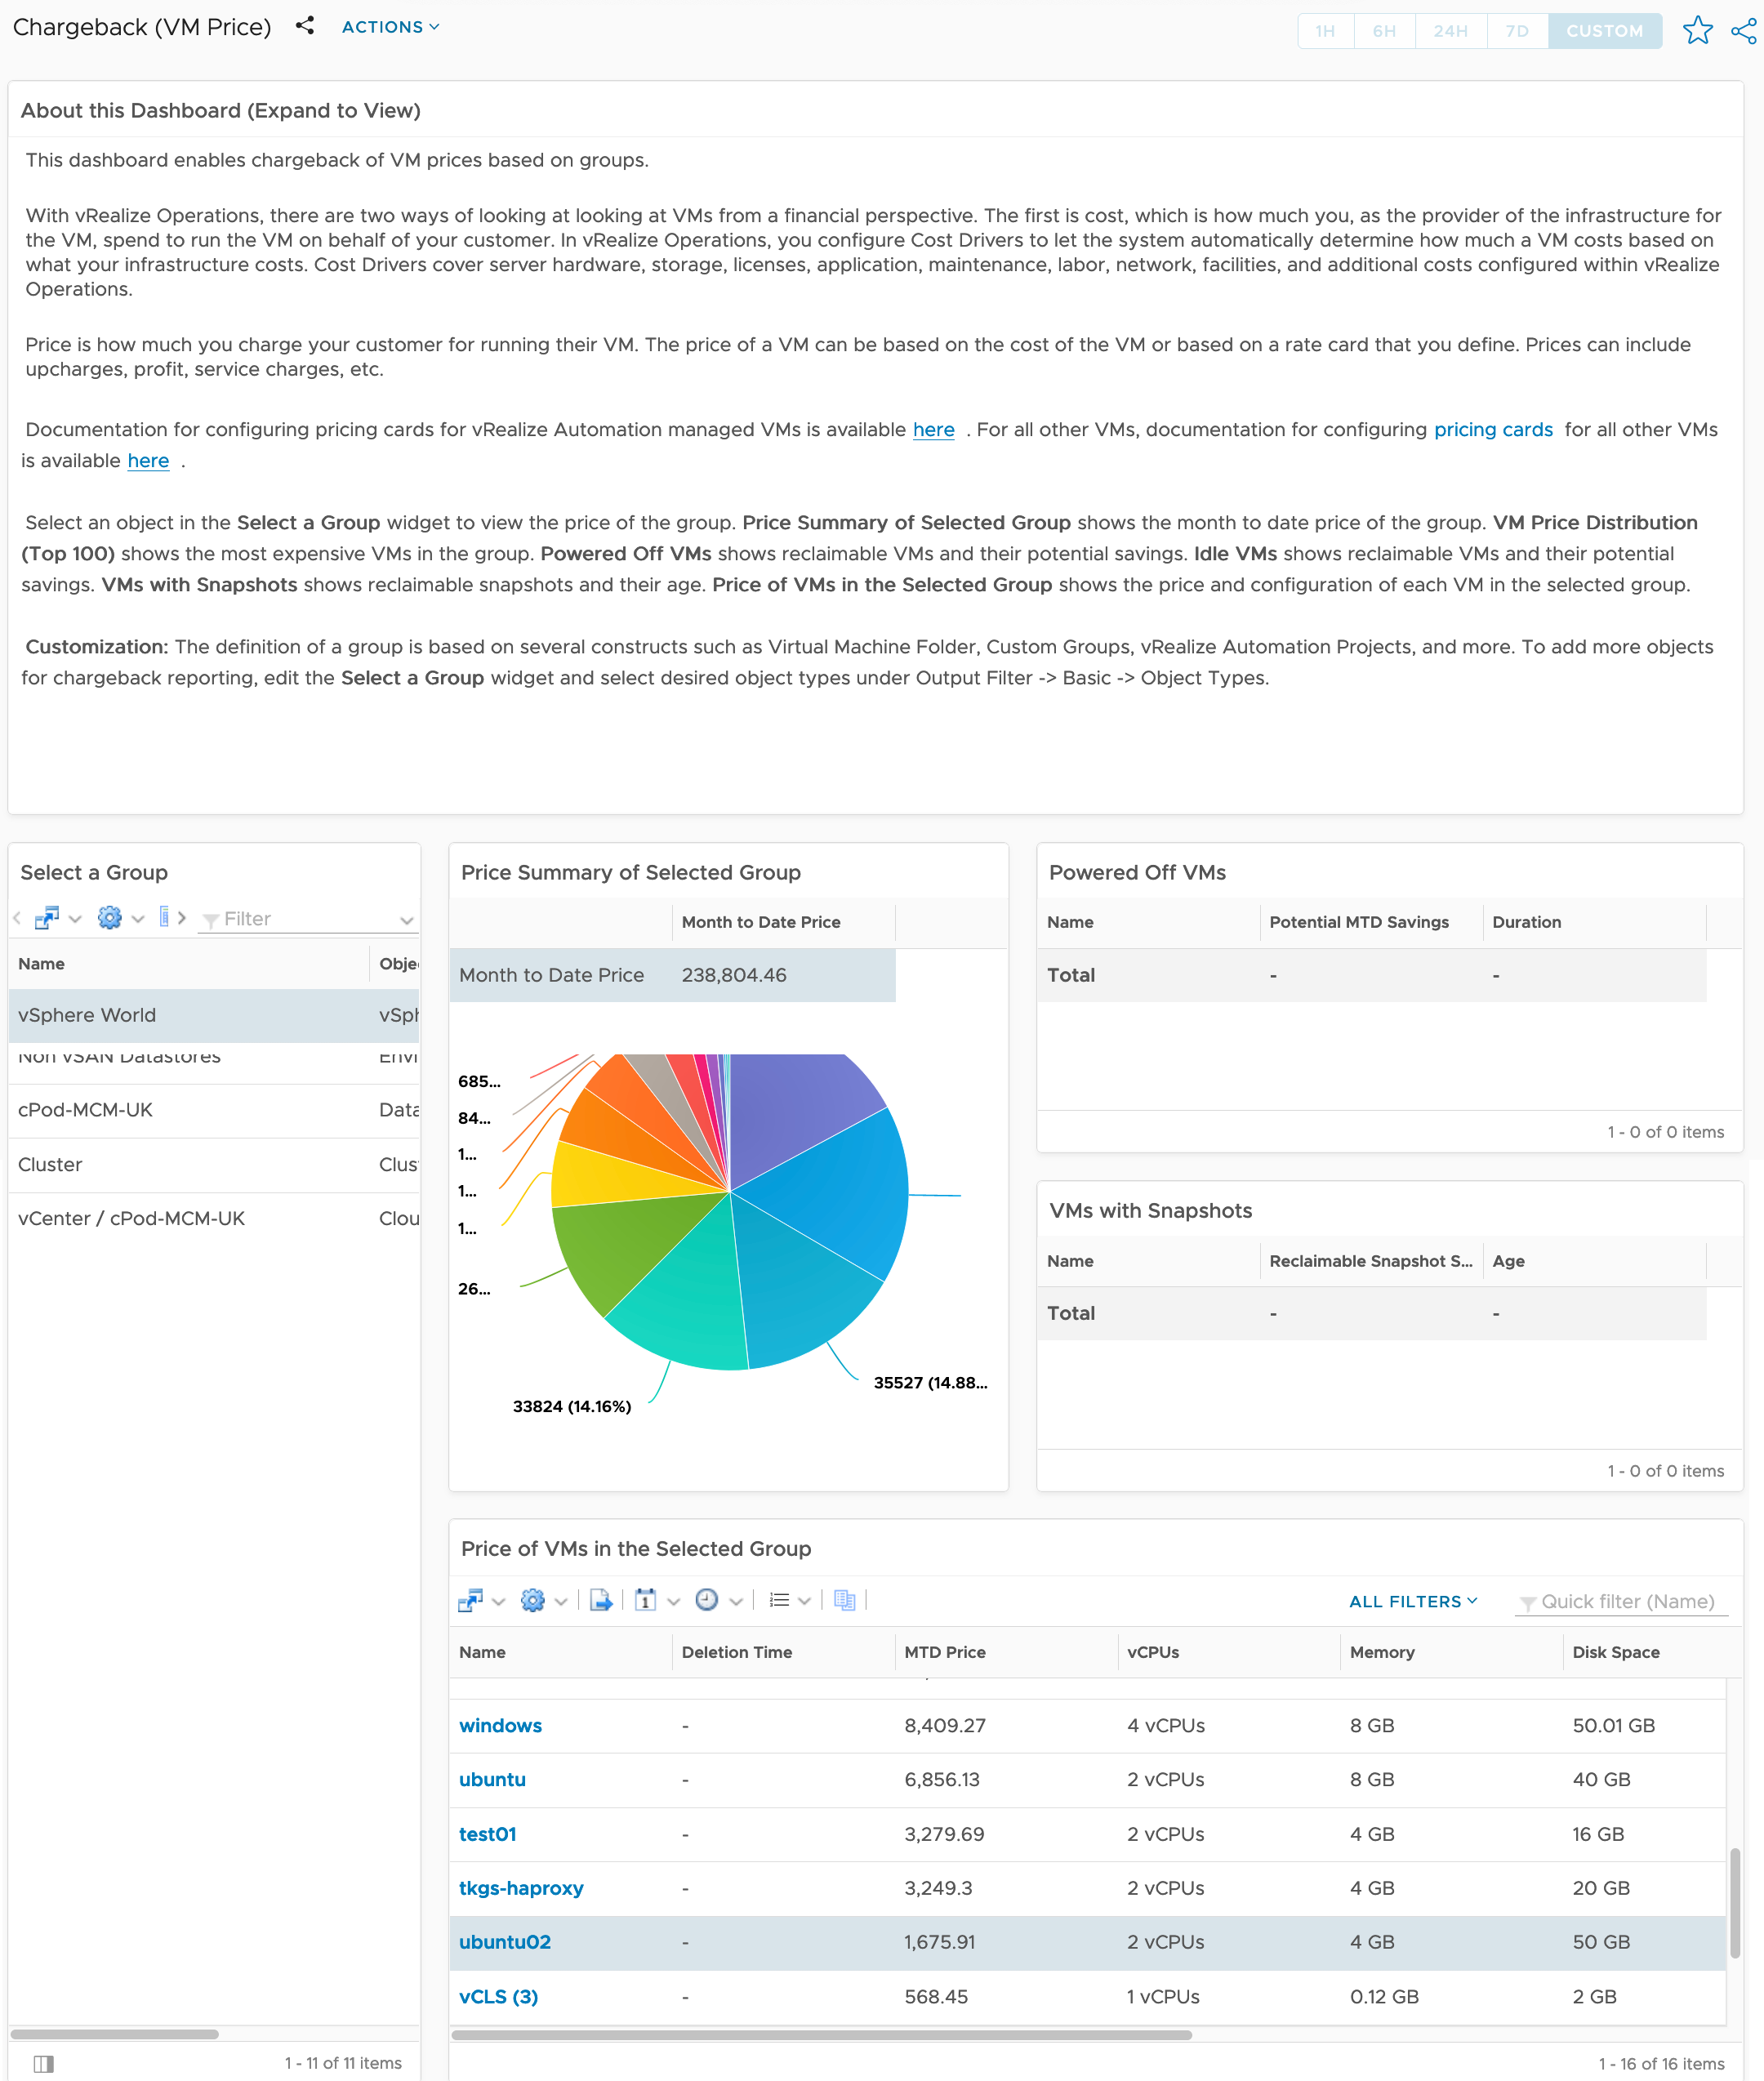The height and width of the screenshot is (2081, 1764).
Task: Click the export CSV icon in Price of VMs
Action: coord(601,1601)
